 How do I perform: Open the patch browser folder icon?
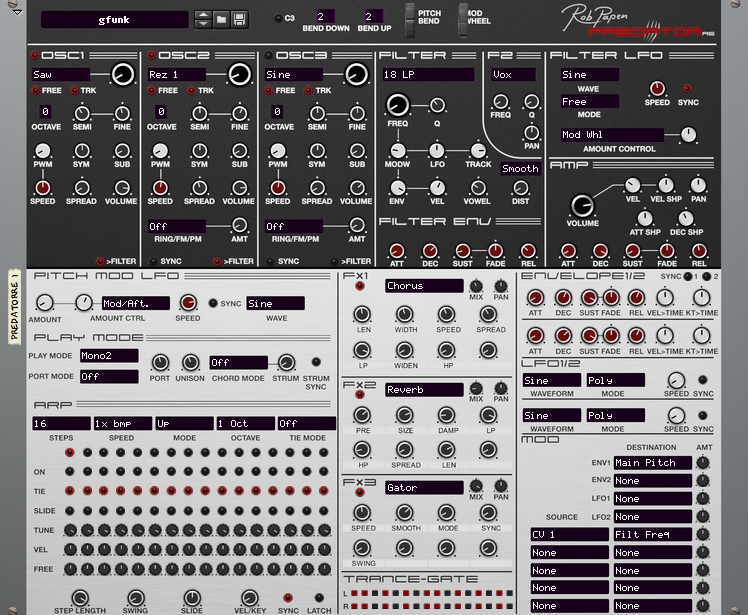[x=221, y=20]
